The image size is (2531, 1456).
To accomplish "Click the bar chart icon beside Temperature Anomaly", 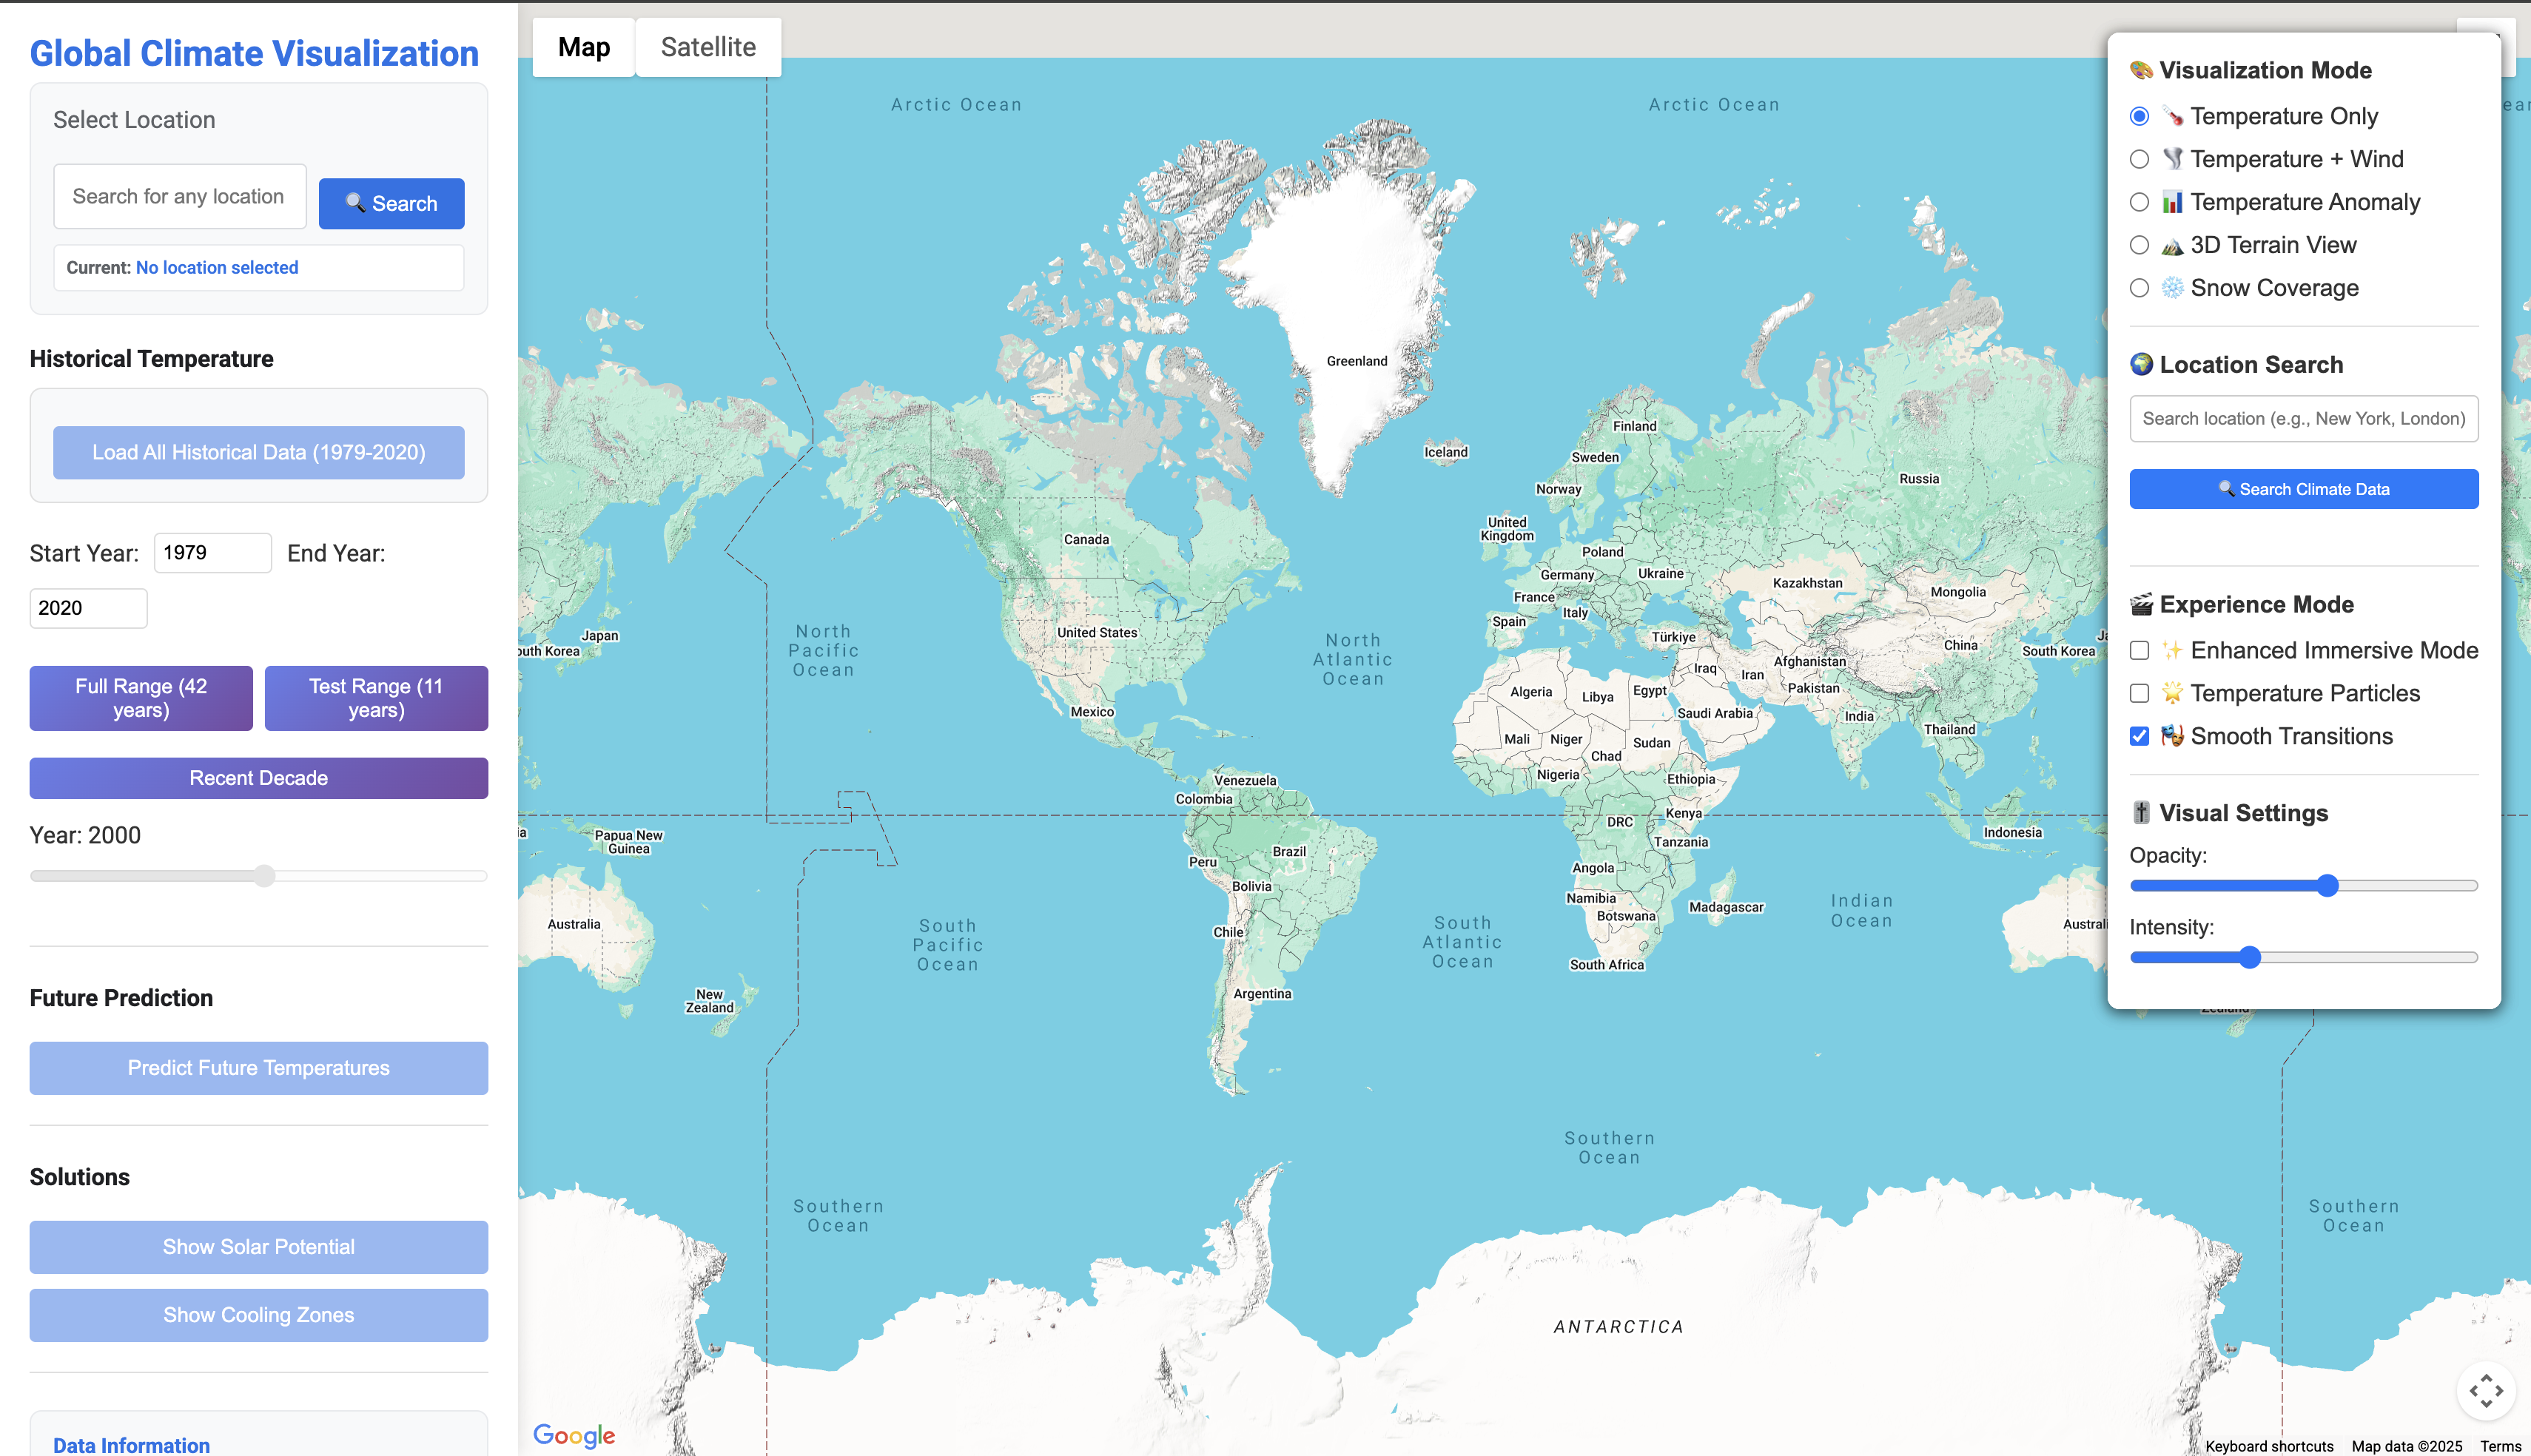I will tap(2171, 201).
